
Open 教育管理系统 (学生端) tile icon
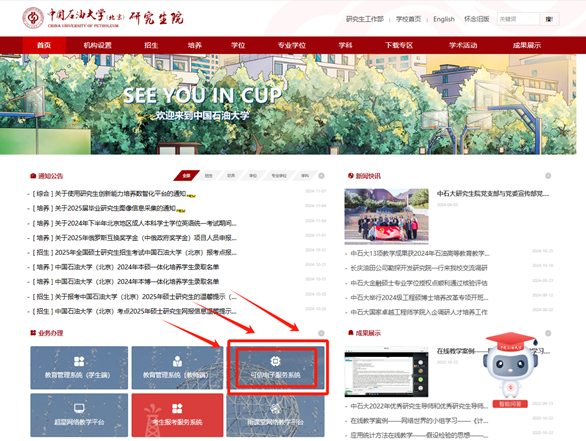pyautogui.click(x=79, y=361)
